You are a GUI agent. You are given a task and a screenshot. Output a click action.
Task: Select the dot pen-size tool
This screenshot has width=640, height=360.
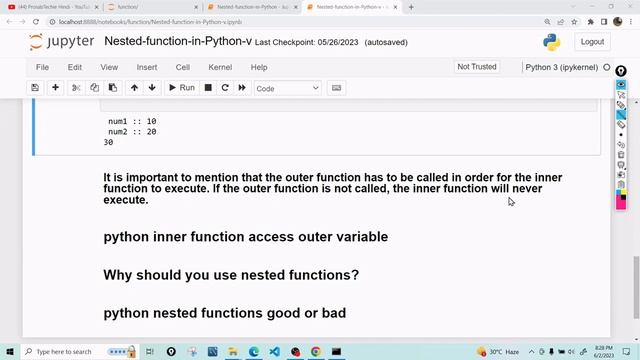point(621,135)
